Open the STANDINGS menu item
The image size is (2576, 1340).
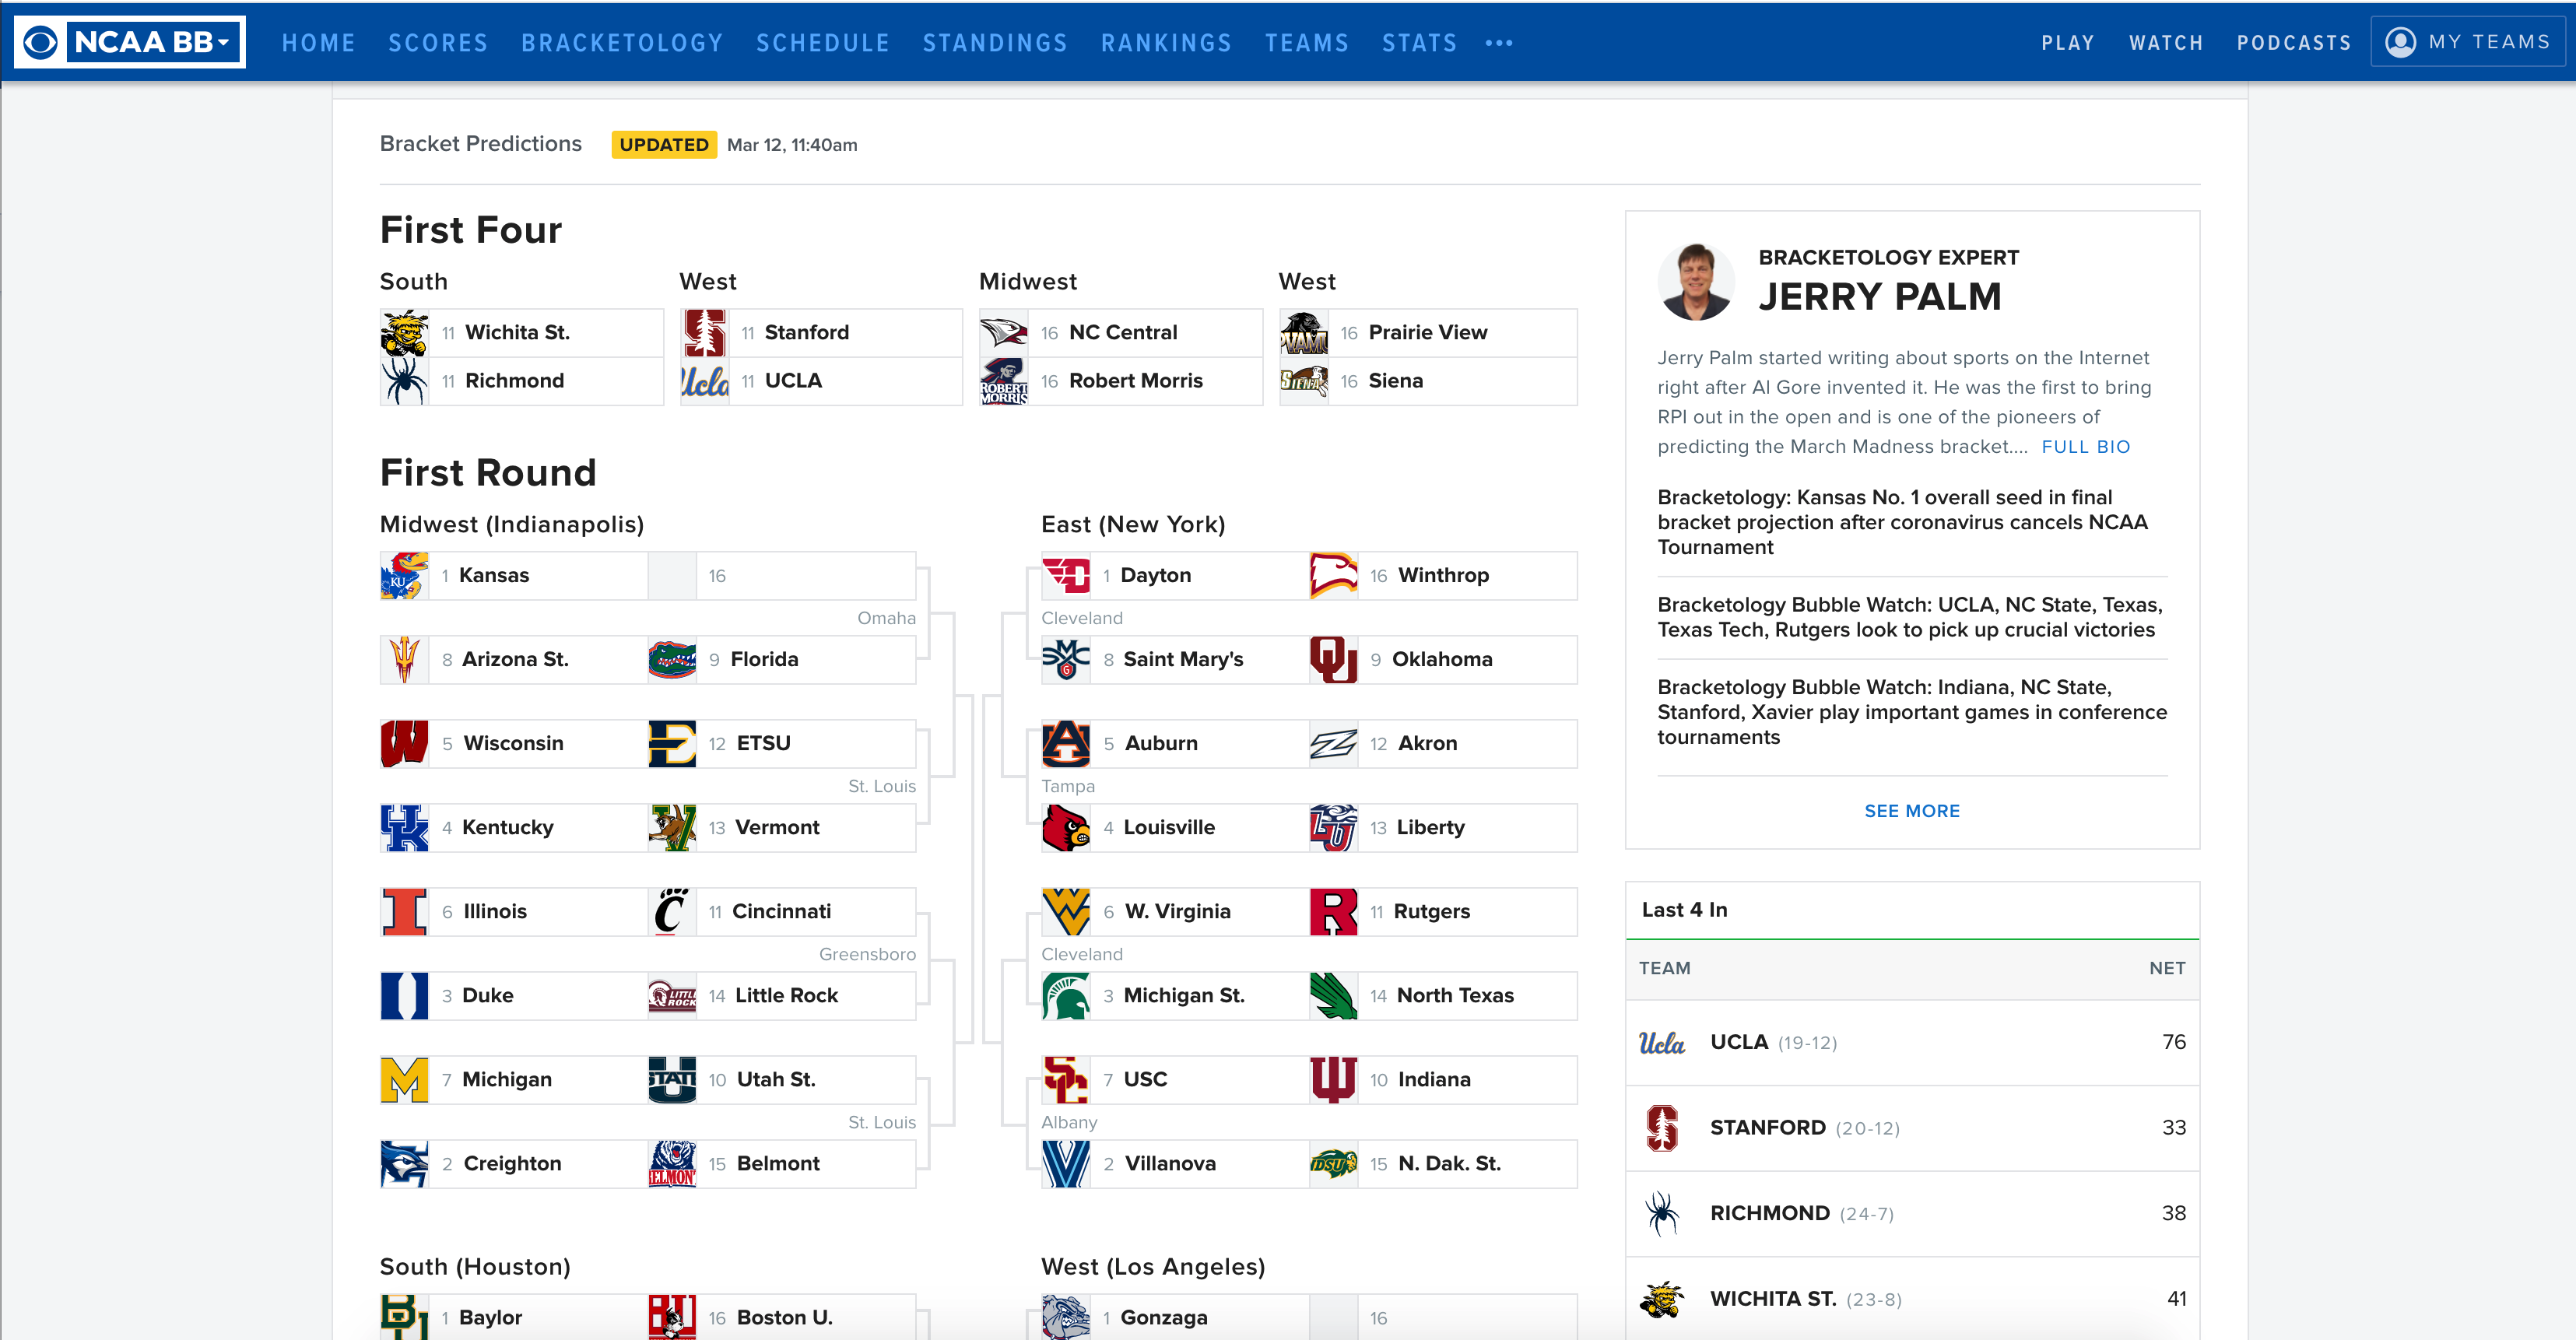point(995,43)
